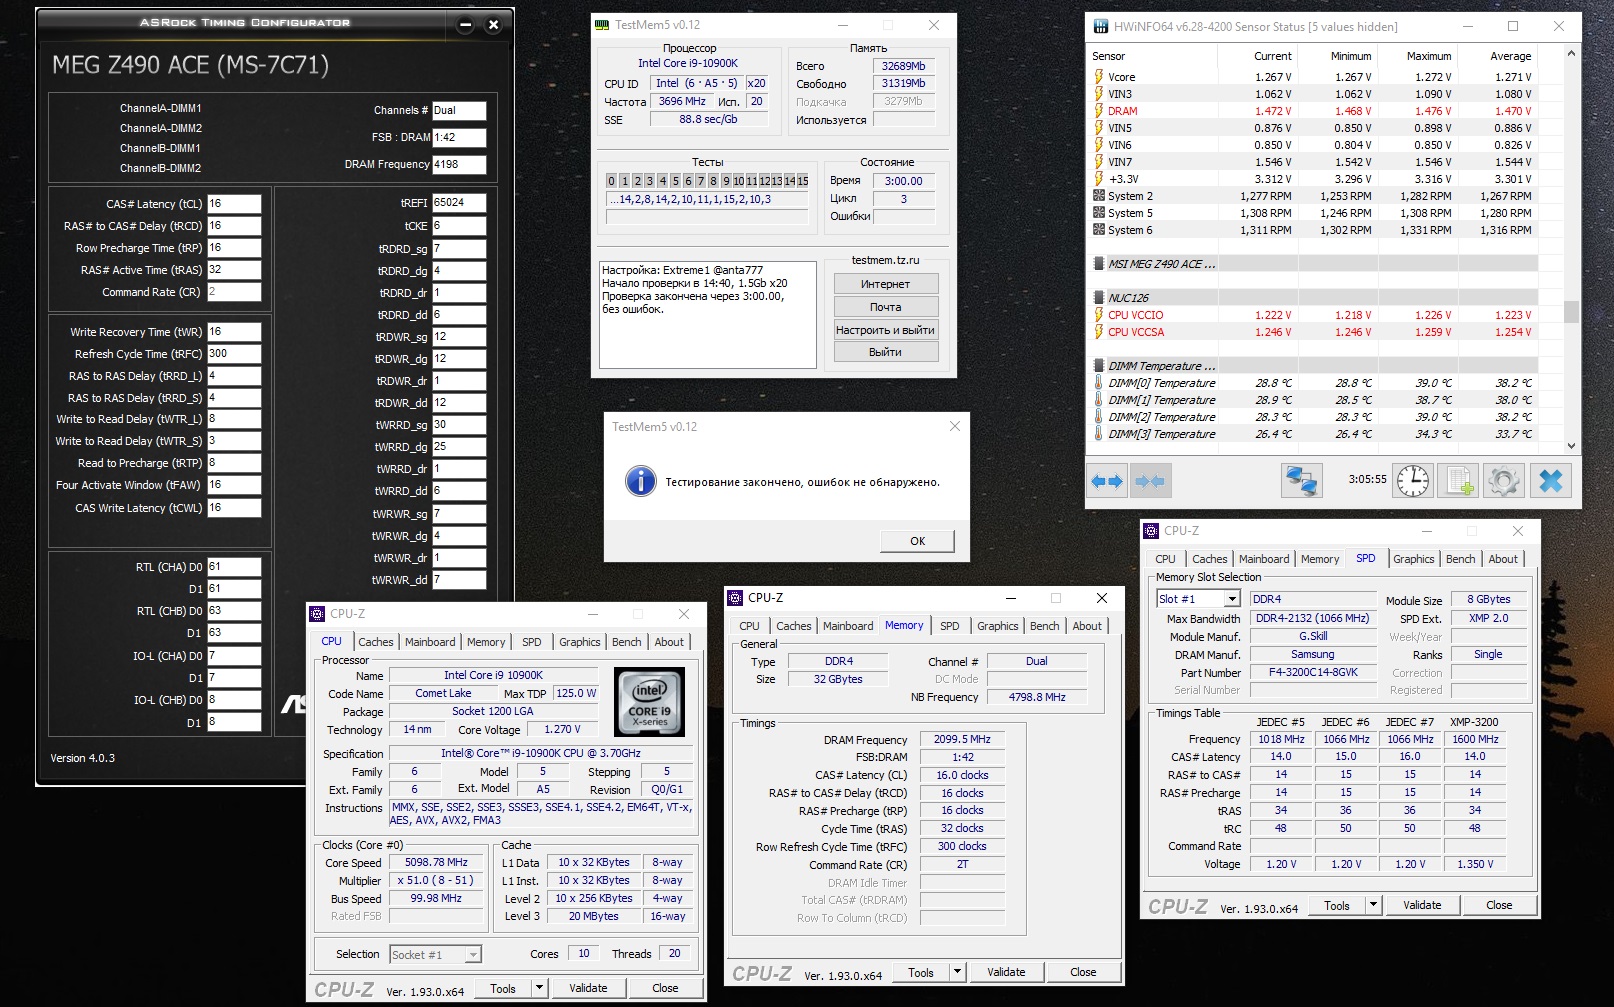Click the Выйти button in TestMem5
The height and width of the screenshot is (1007, 1614).
pos(885,352)
